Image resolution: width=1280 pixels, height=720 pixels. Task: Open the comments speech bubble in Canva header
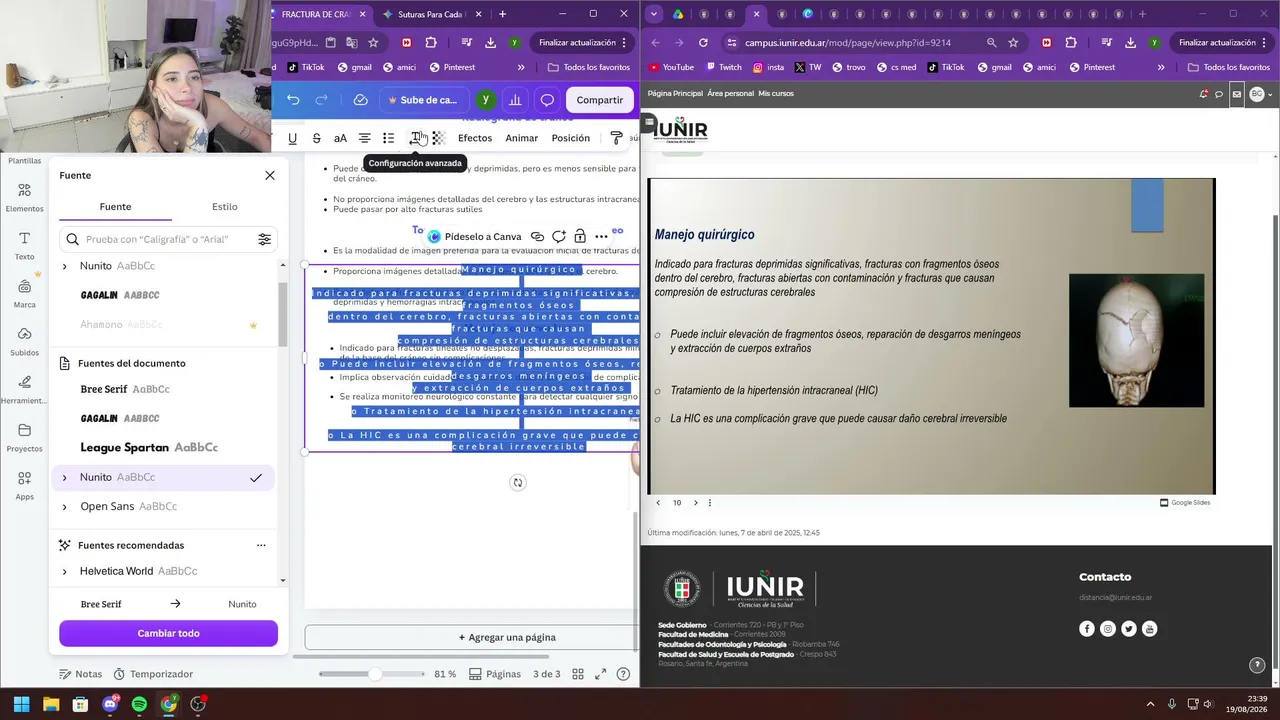[547, 100]
